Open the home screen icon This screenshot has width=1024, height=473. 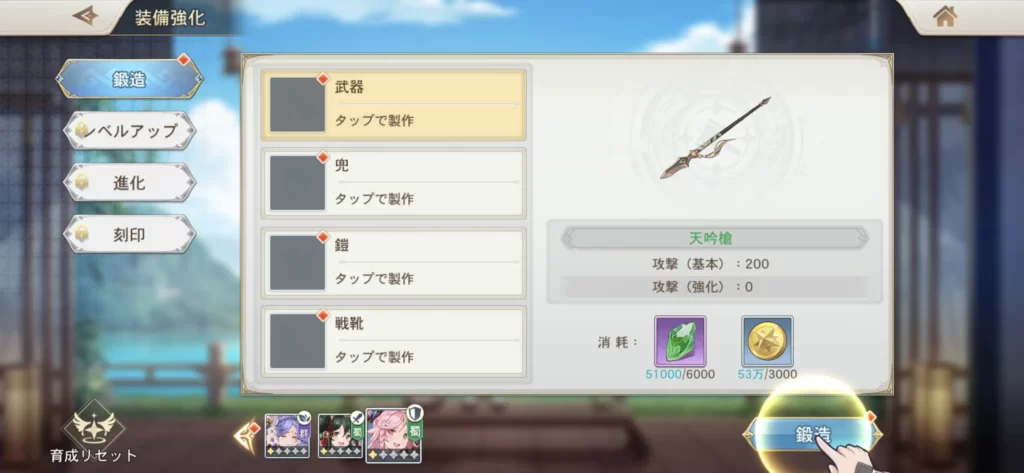click(945, 16)
